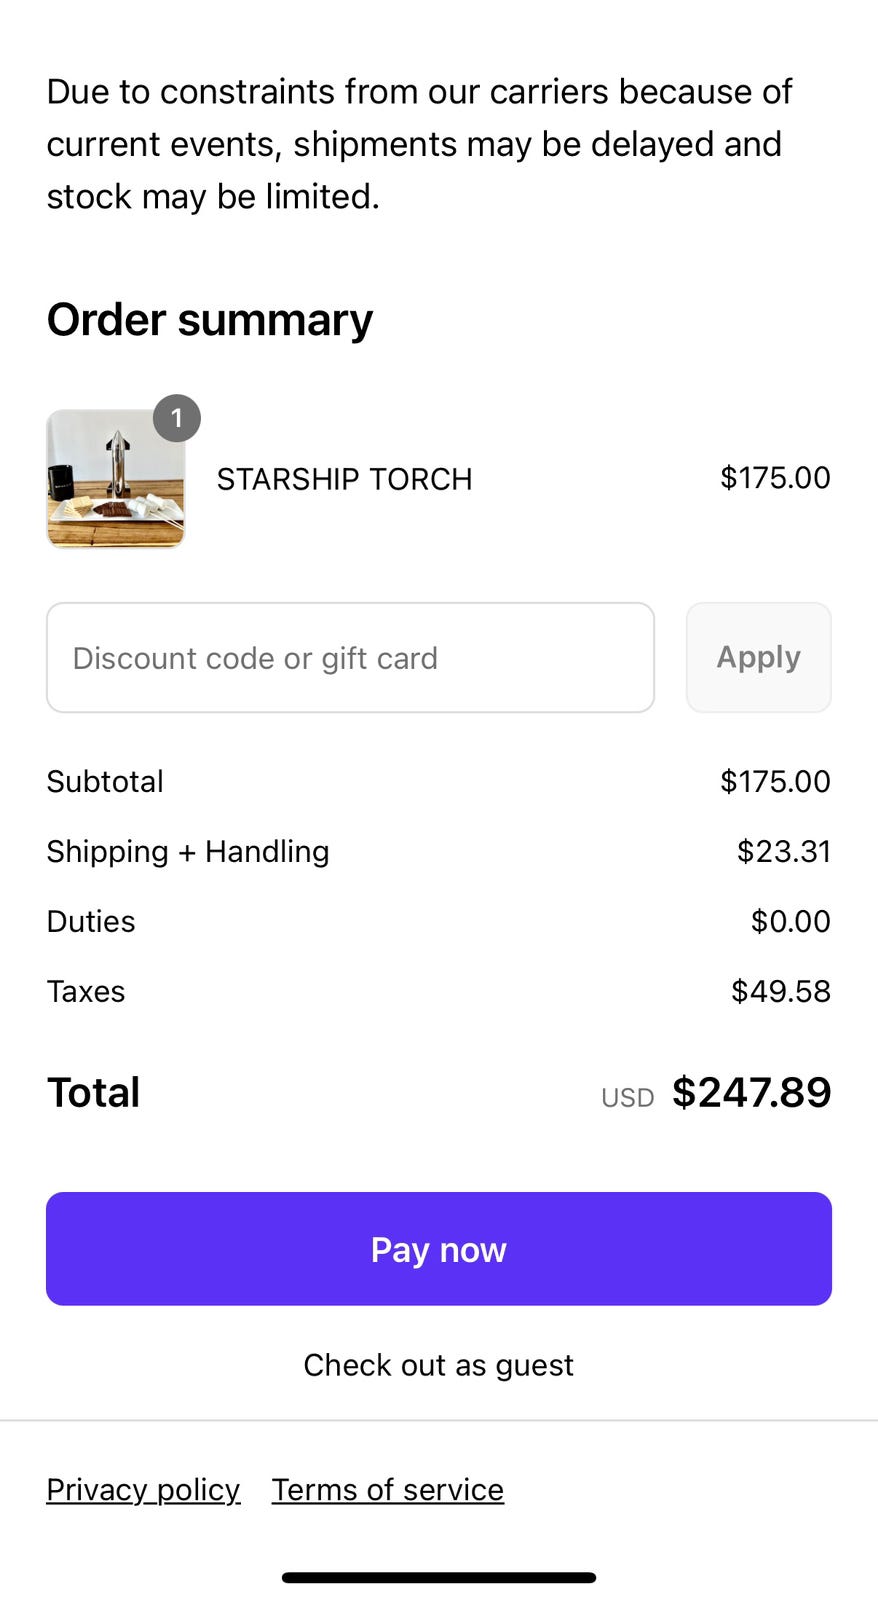Screen dimensions: 878x1600
Task: Tap the Duties label
Action: pyautogui.click(x=91, y=922)
